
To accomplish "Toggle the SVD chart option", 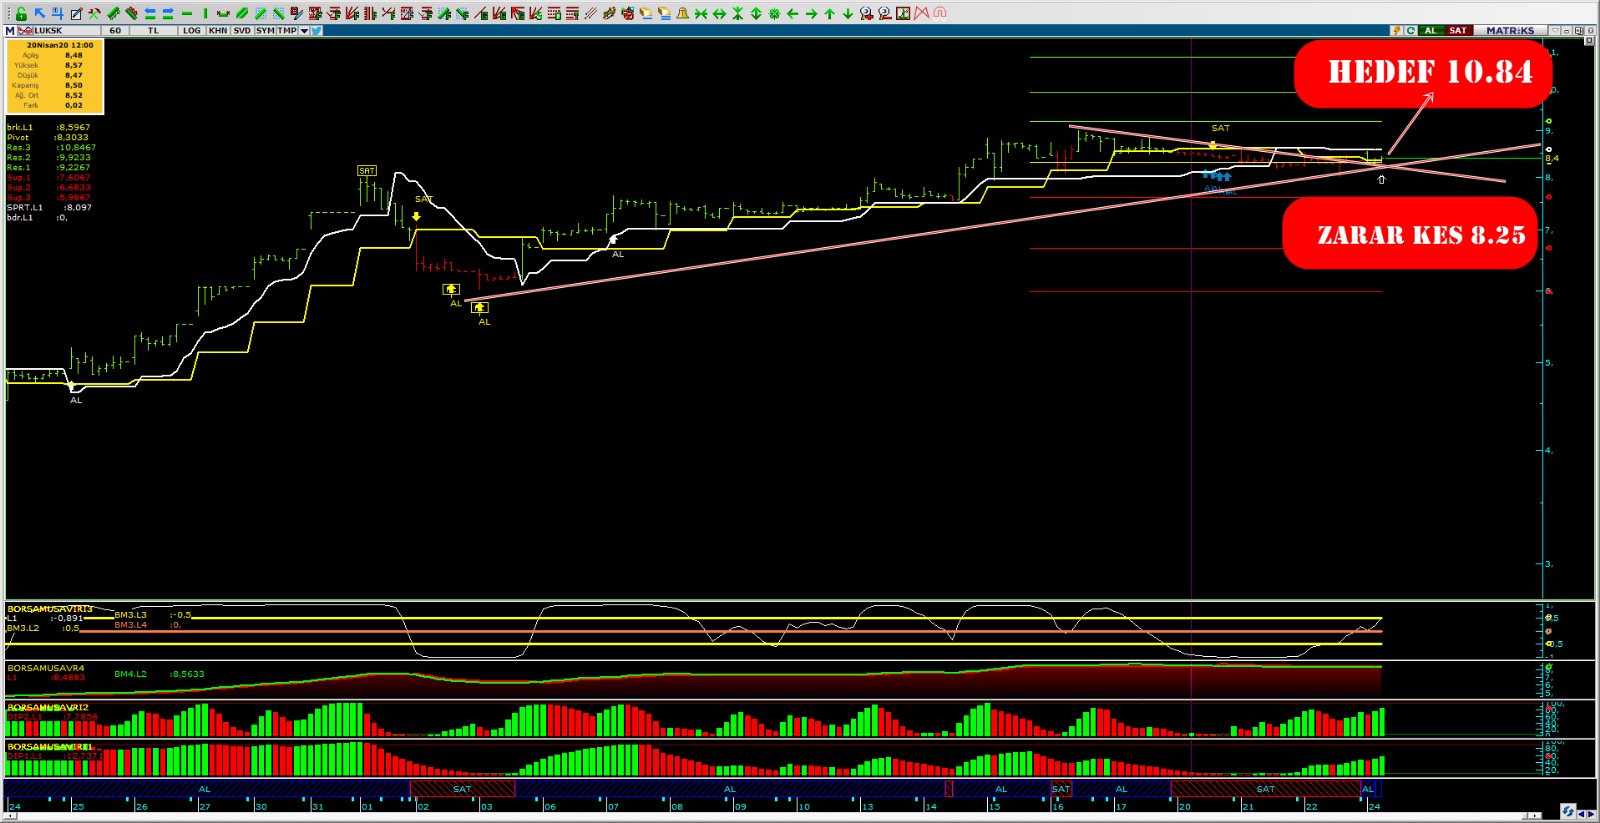I will tap(242, 31).
